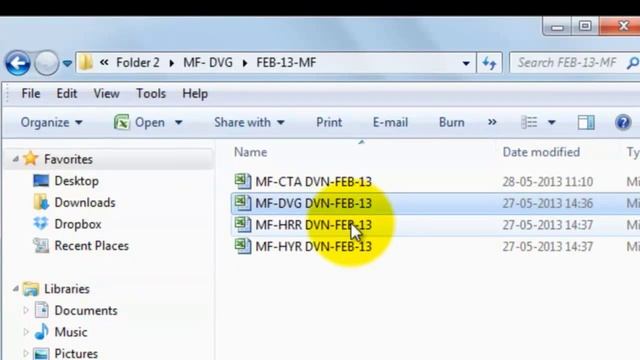640x360 pixels.
Task: Click the Back navigation arrow button
Action: (18, 63)
